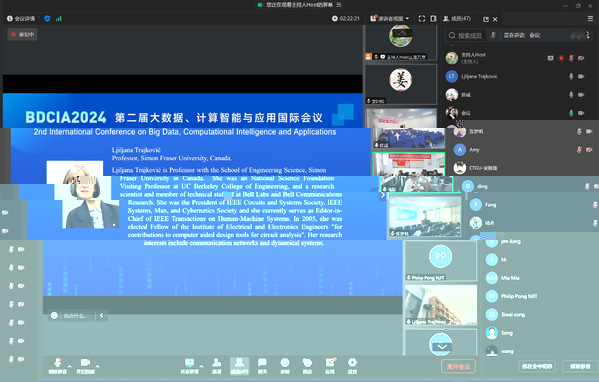Open microphone options arrow beside mute button

coord(70,366)
